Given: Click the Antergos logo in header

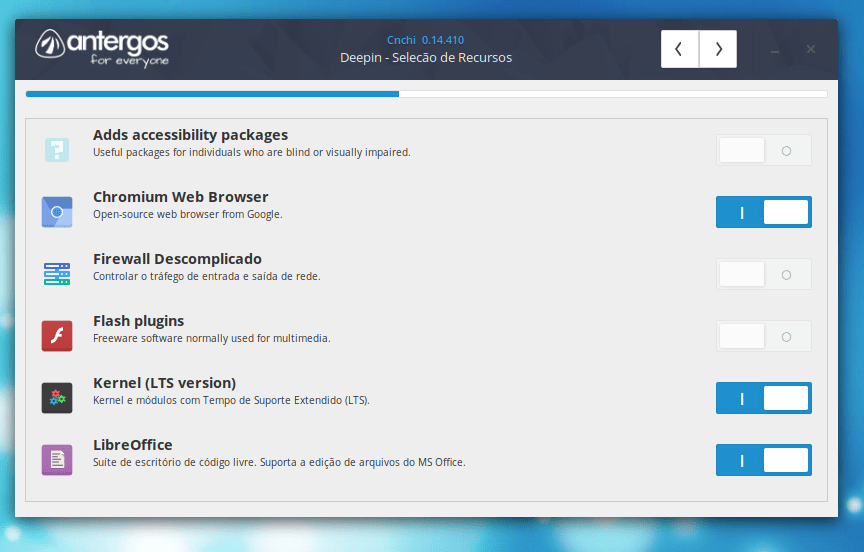Looking at the screenshot, I should [102, 47].
